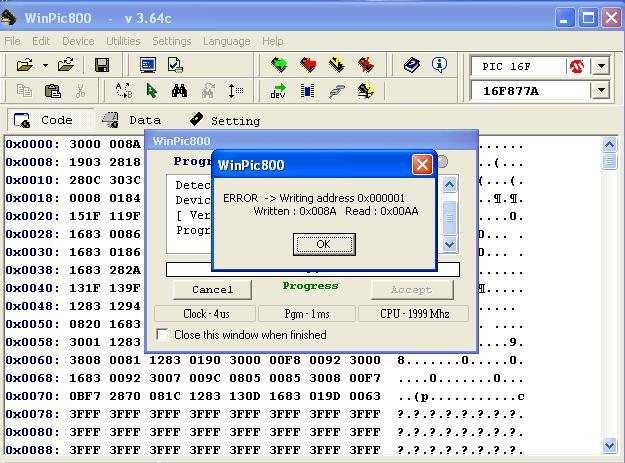Click the CPU - 1999 Mhz button
The image size is (625, 463).
(414, 314)
